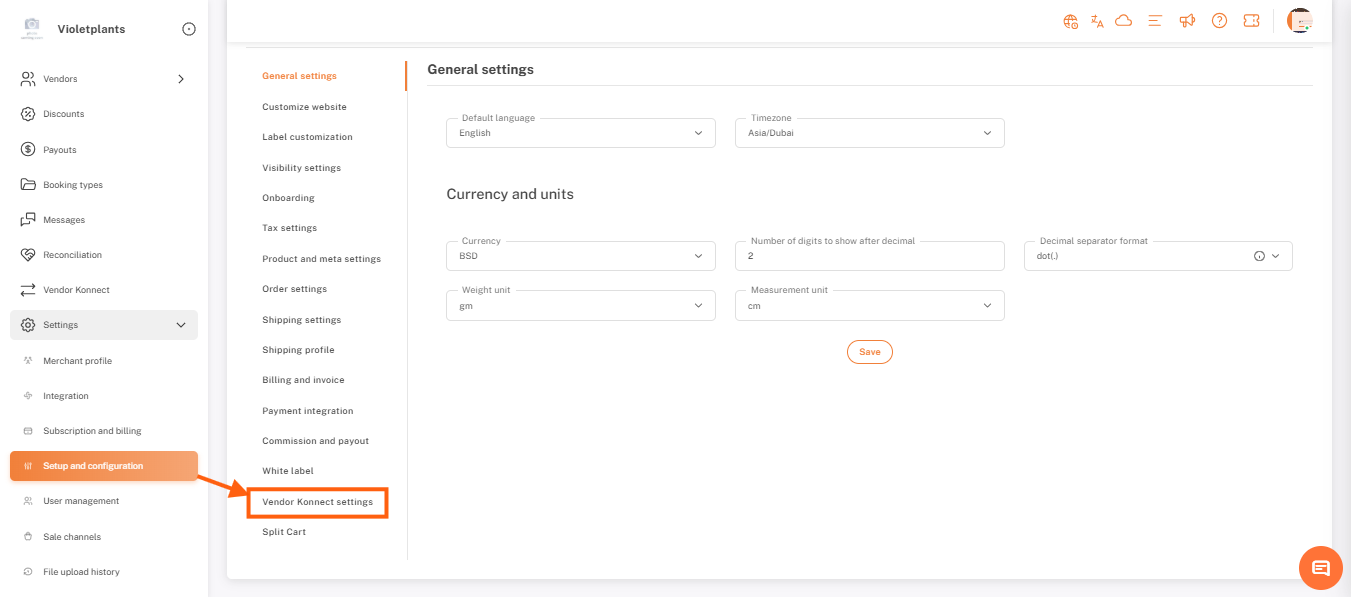The width and height of the screenshot is (1351, 597).
Task: Expand the Timezone dropdown
Action: click(x=869, y=133)
